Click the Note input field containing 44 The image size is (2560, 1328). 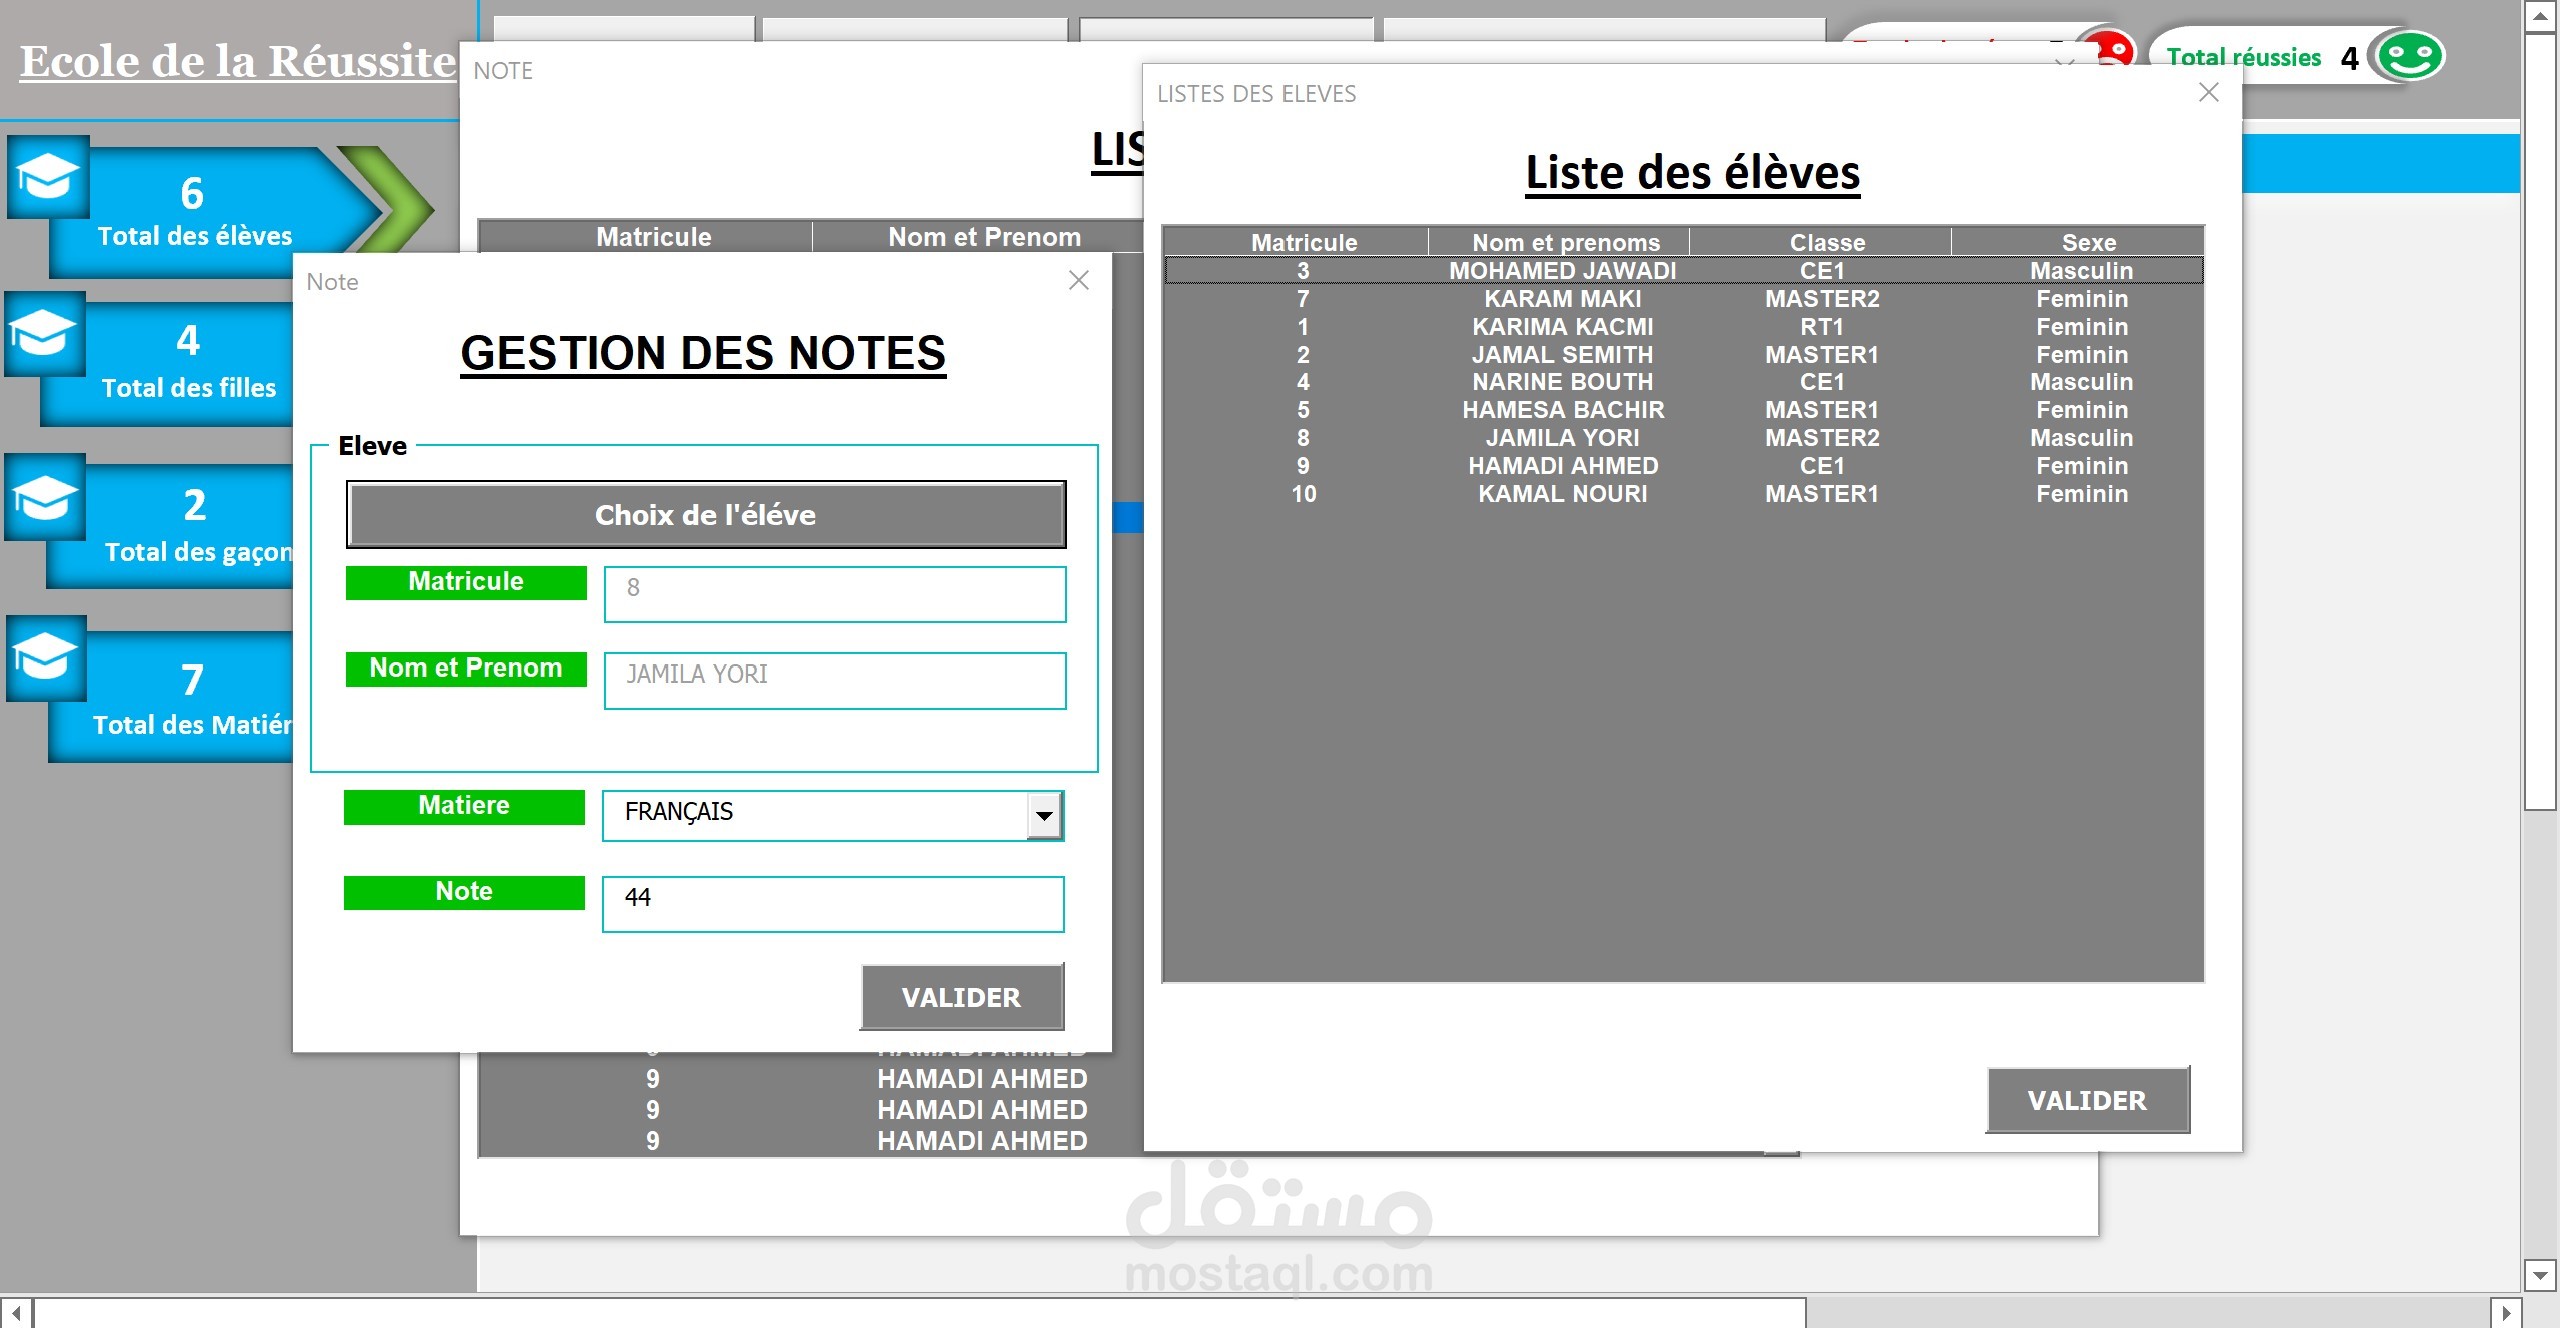point(832,903)
